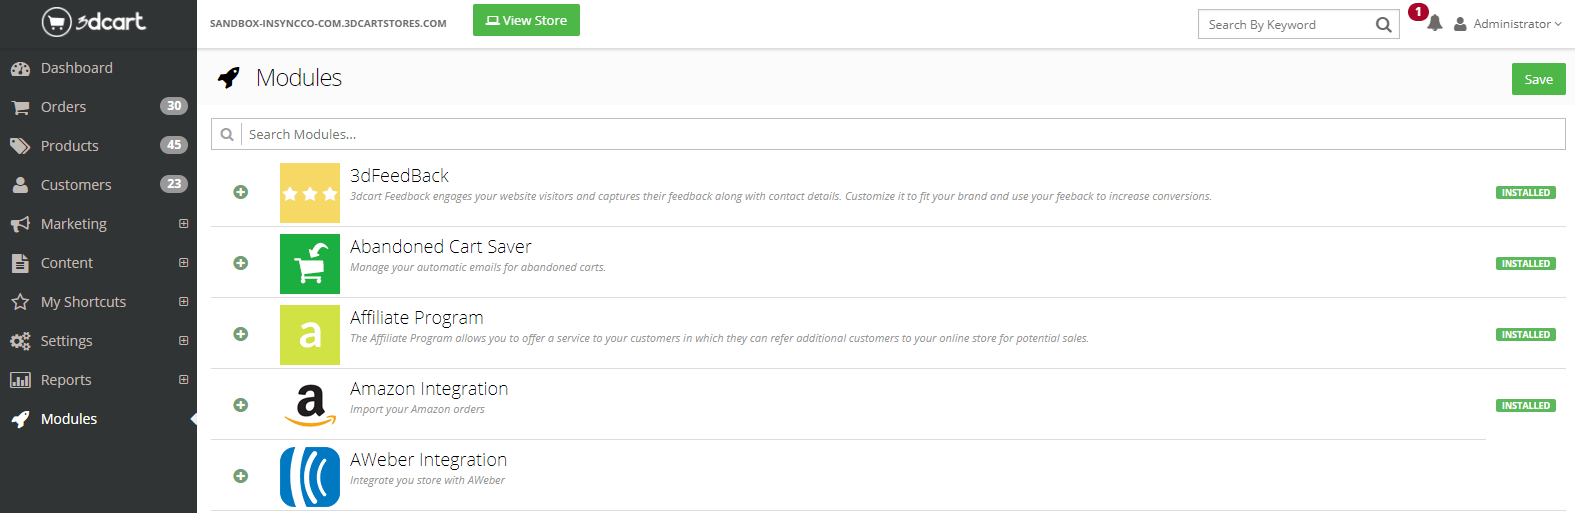Expand the Settings sidebar submenu
This screenshot has height=513, width=1575.
[x=183, y=341]
